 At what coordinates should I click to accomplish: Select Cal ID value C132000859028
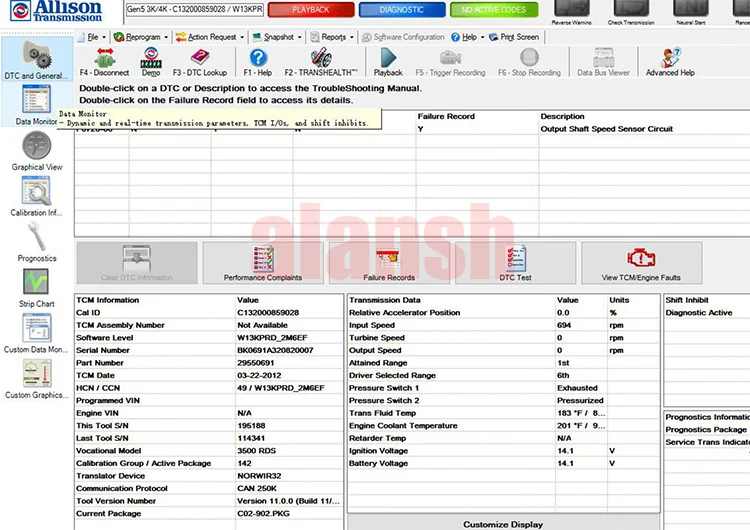tap(268, 312)
